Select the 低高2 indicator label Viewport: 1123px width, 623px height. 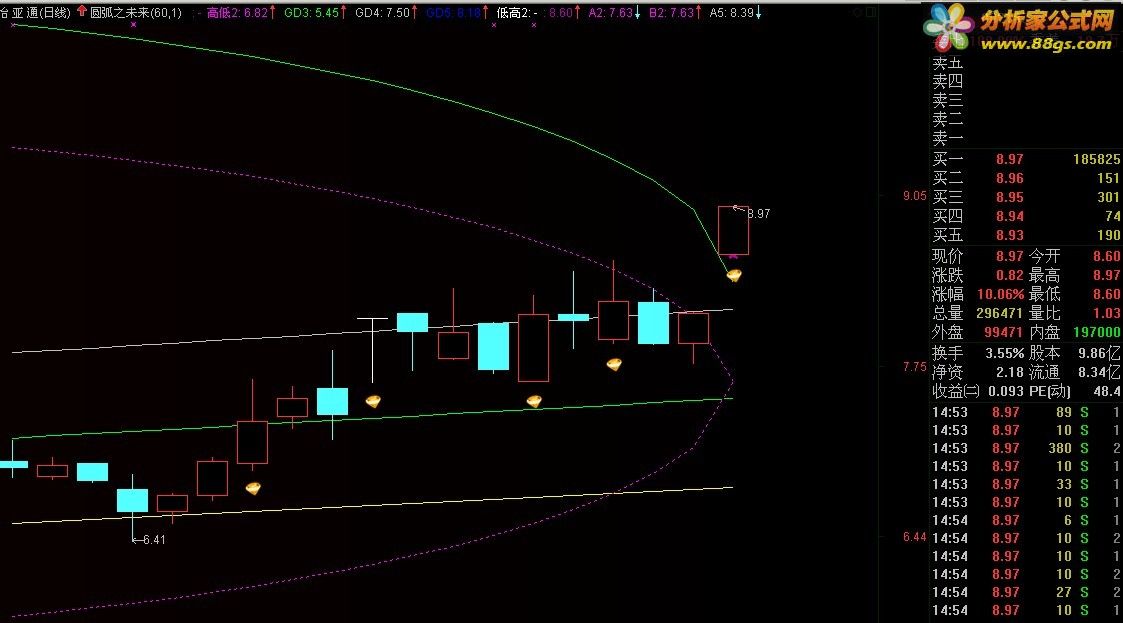(x=514, y=12)
